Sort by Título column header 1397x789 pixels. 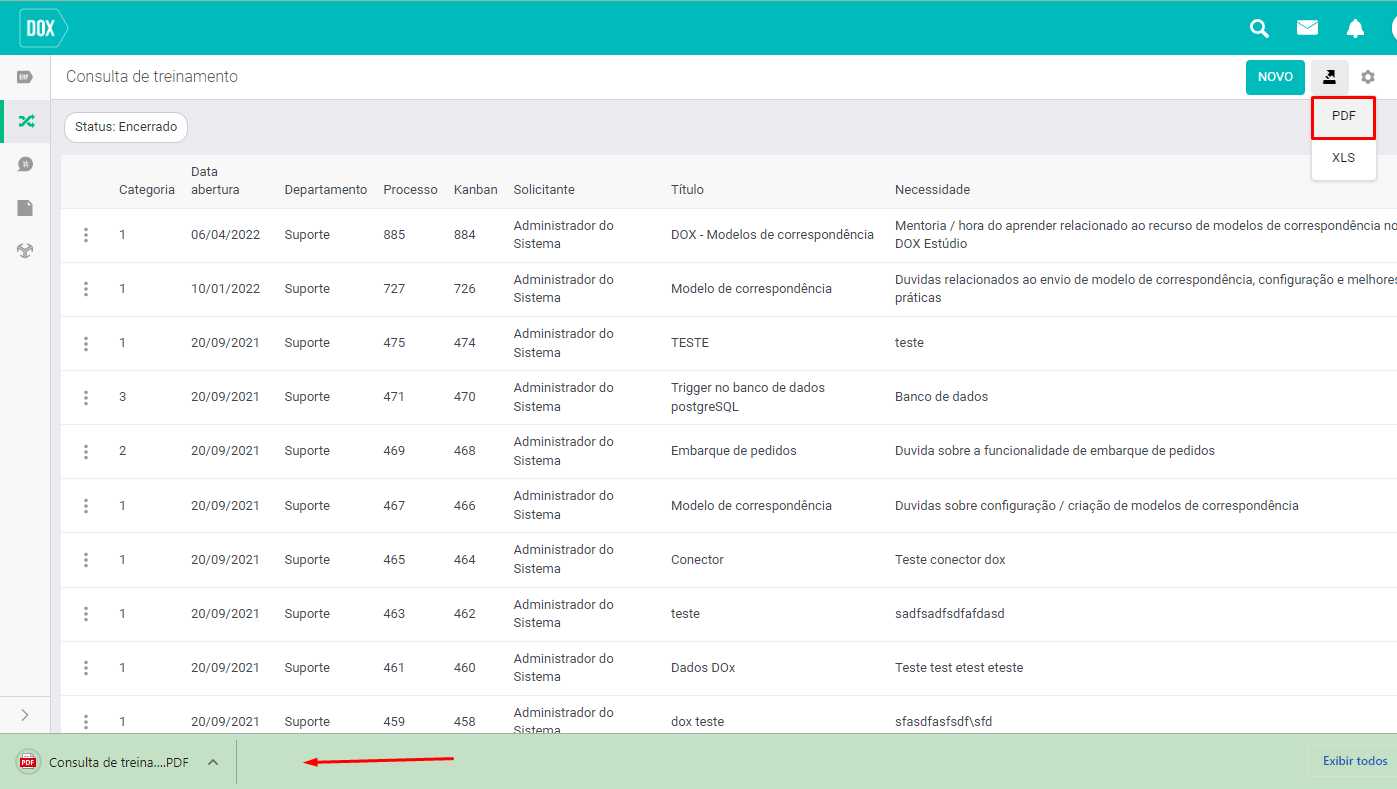[x=689, y=190]
